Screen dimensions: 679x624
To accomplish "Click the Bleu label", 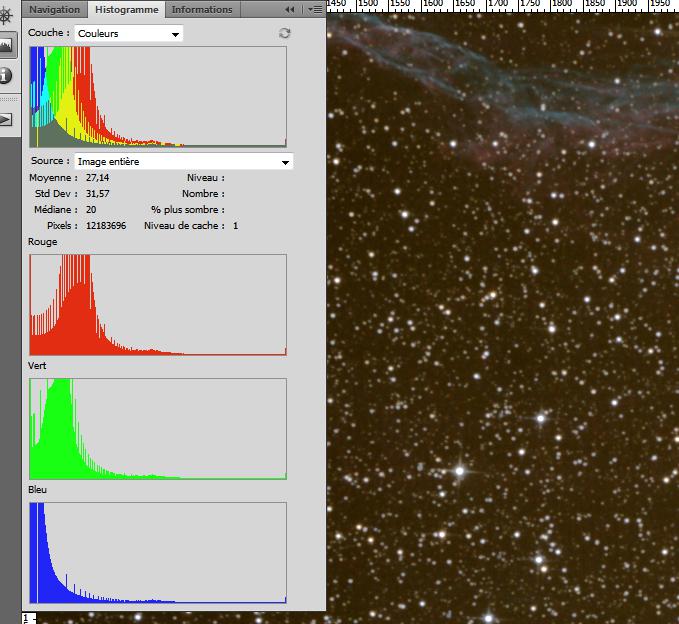I will point(37,489).
